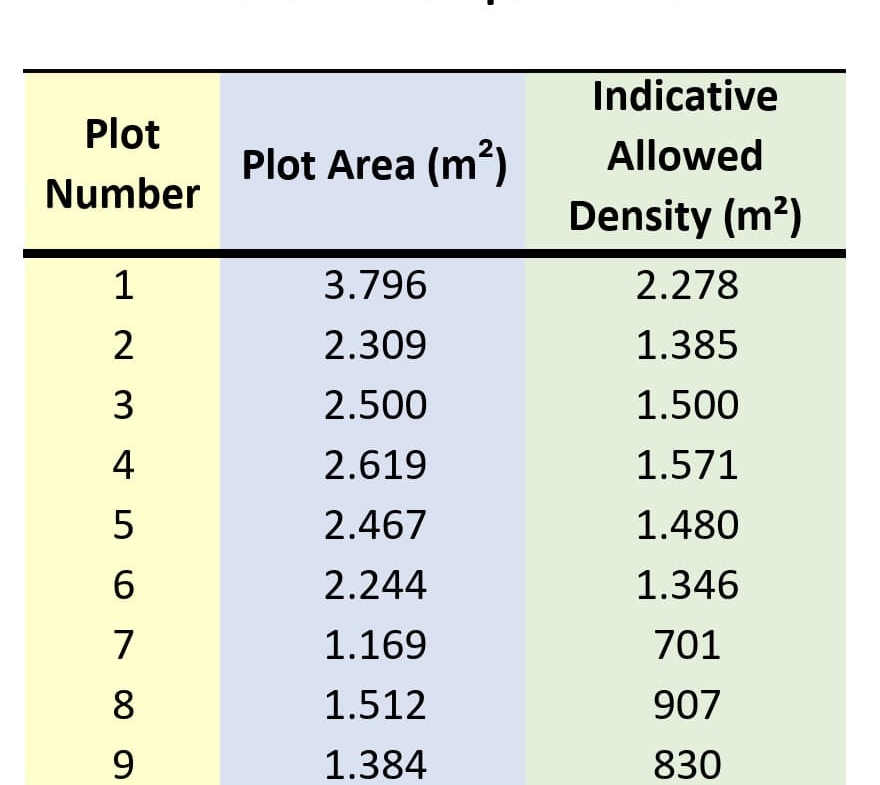880x785 pixels.
Task: Select plot area value 1.169
Action: [375, 646]
